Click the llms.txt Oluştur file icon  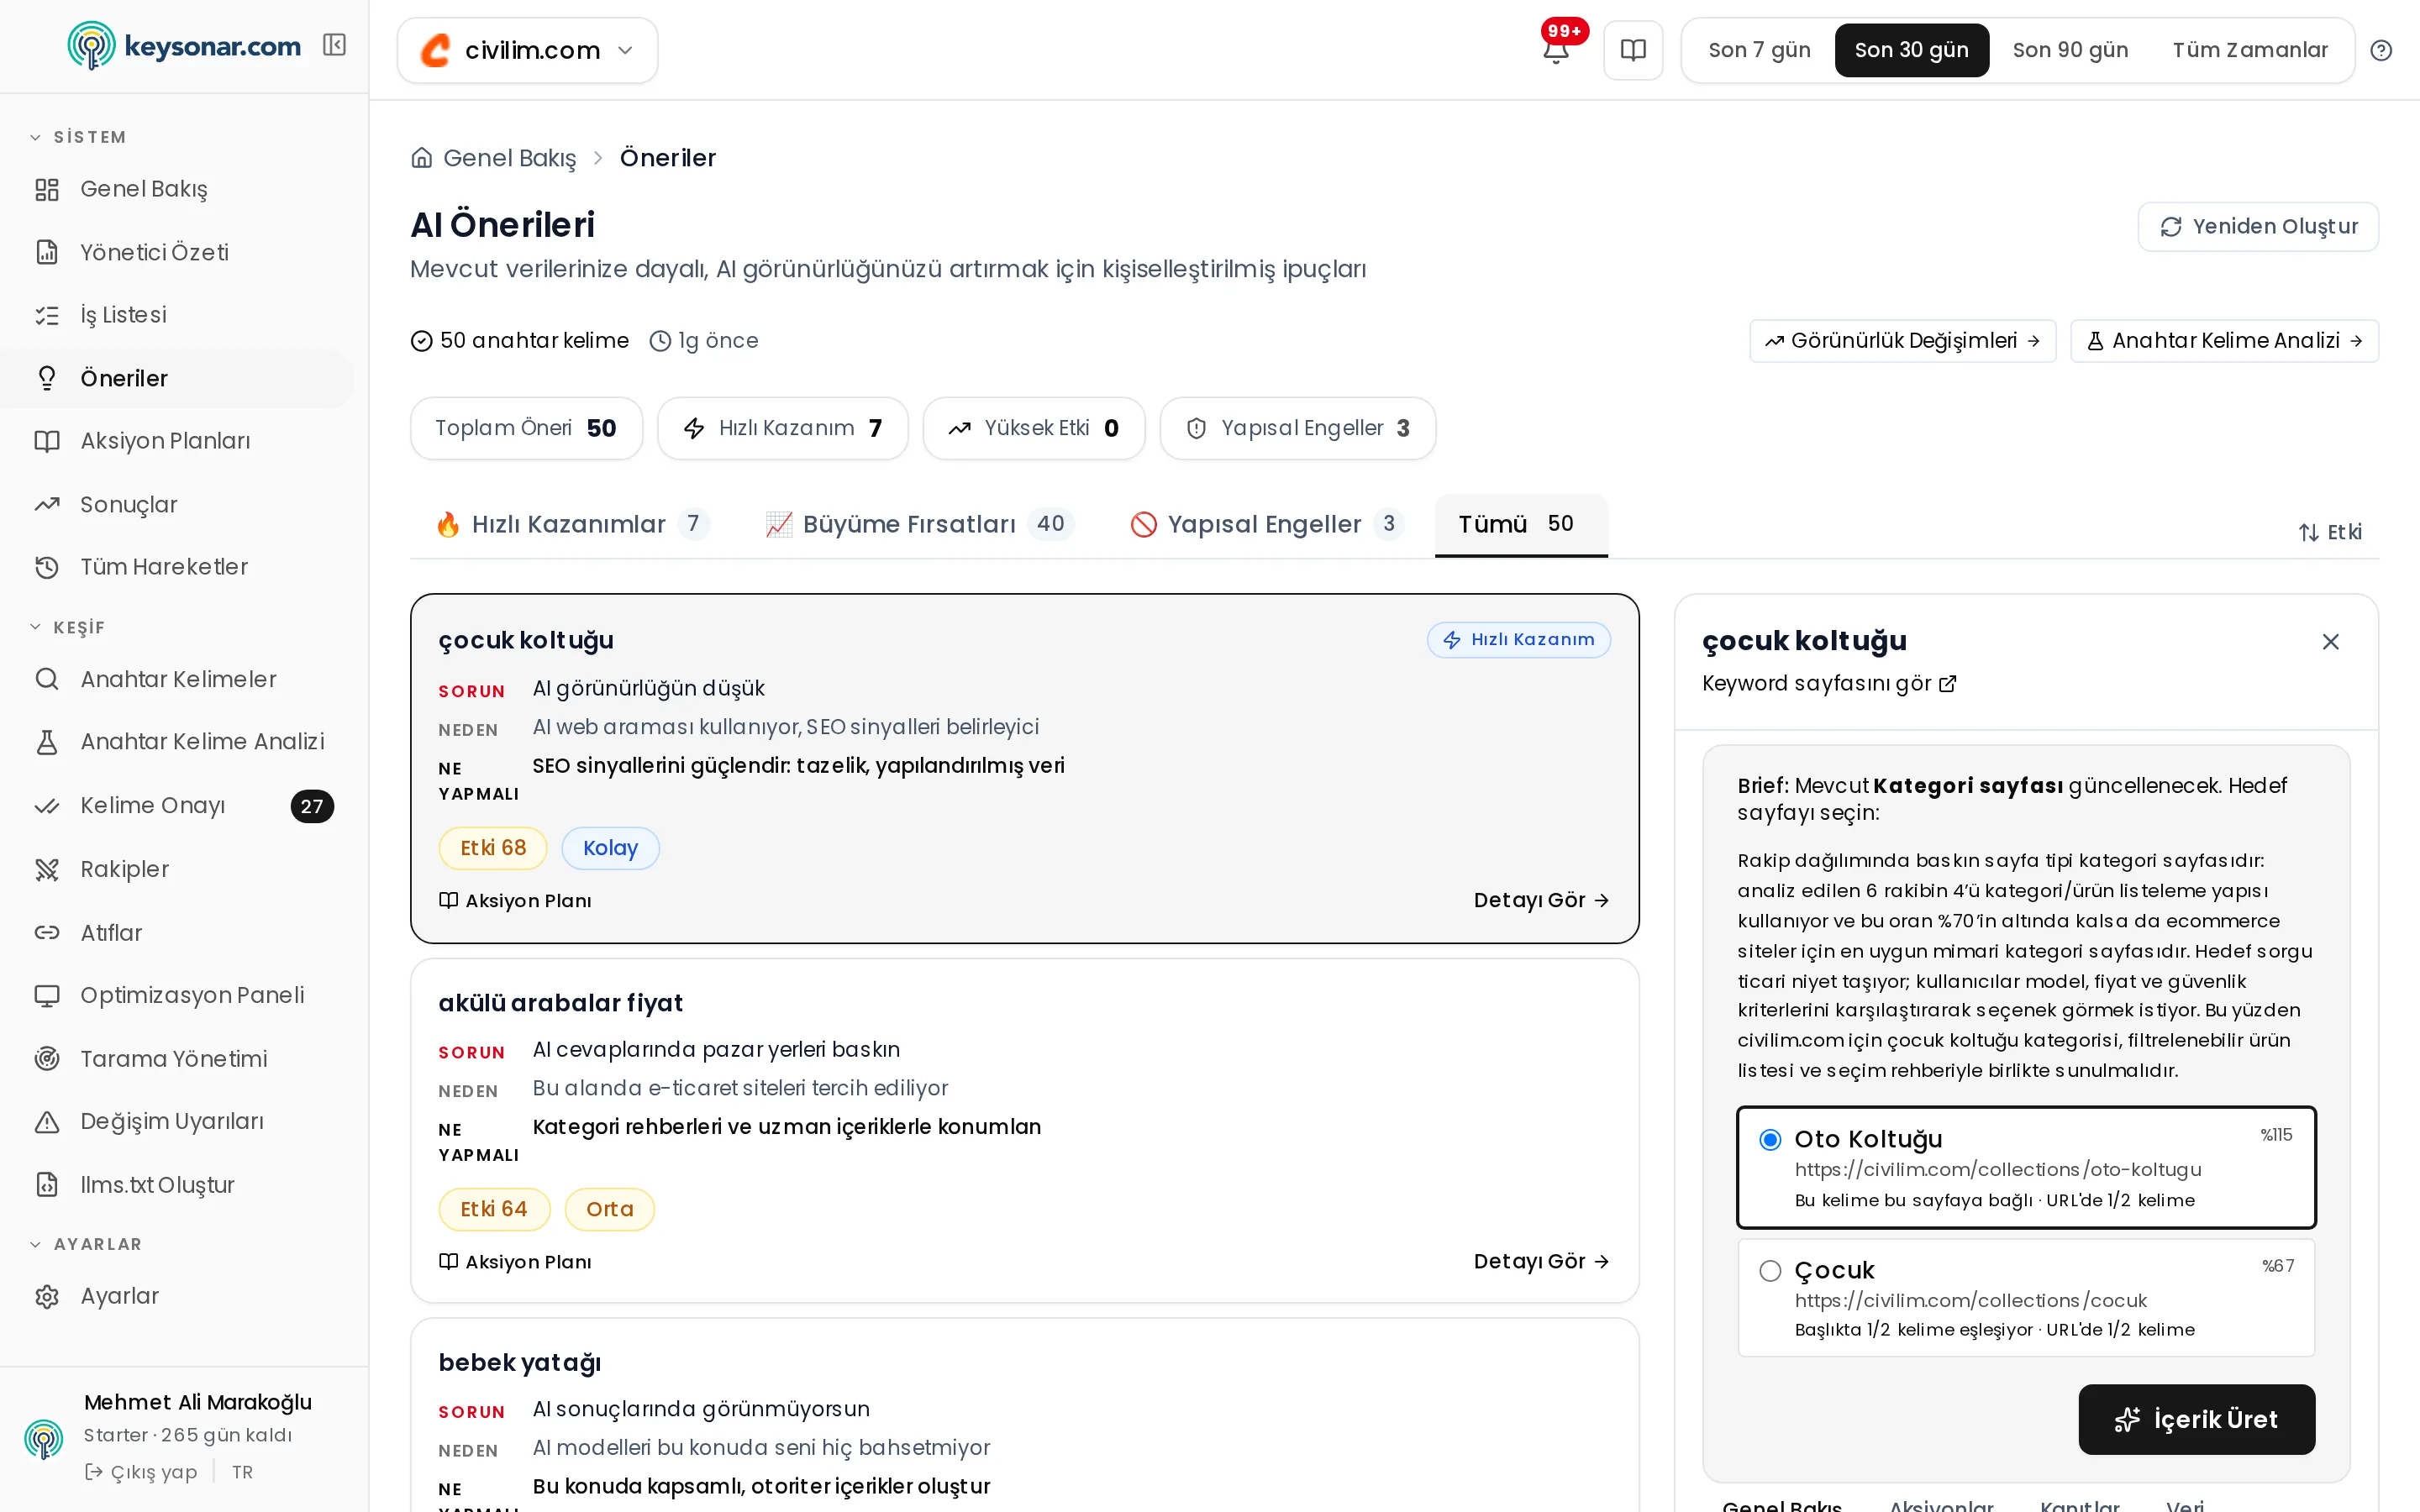click(x=47, y=1184)
